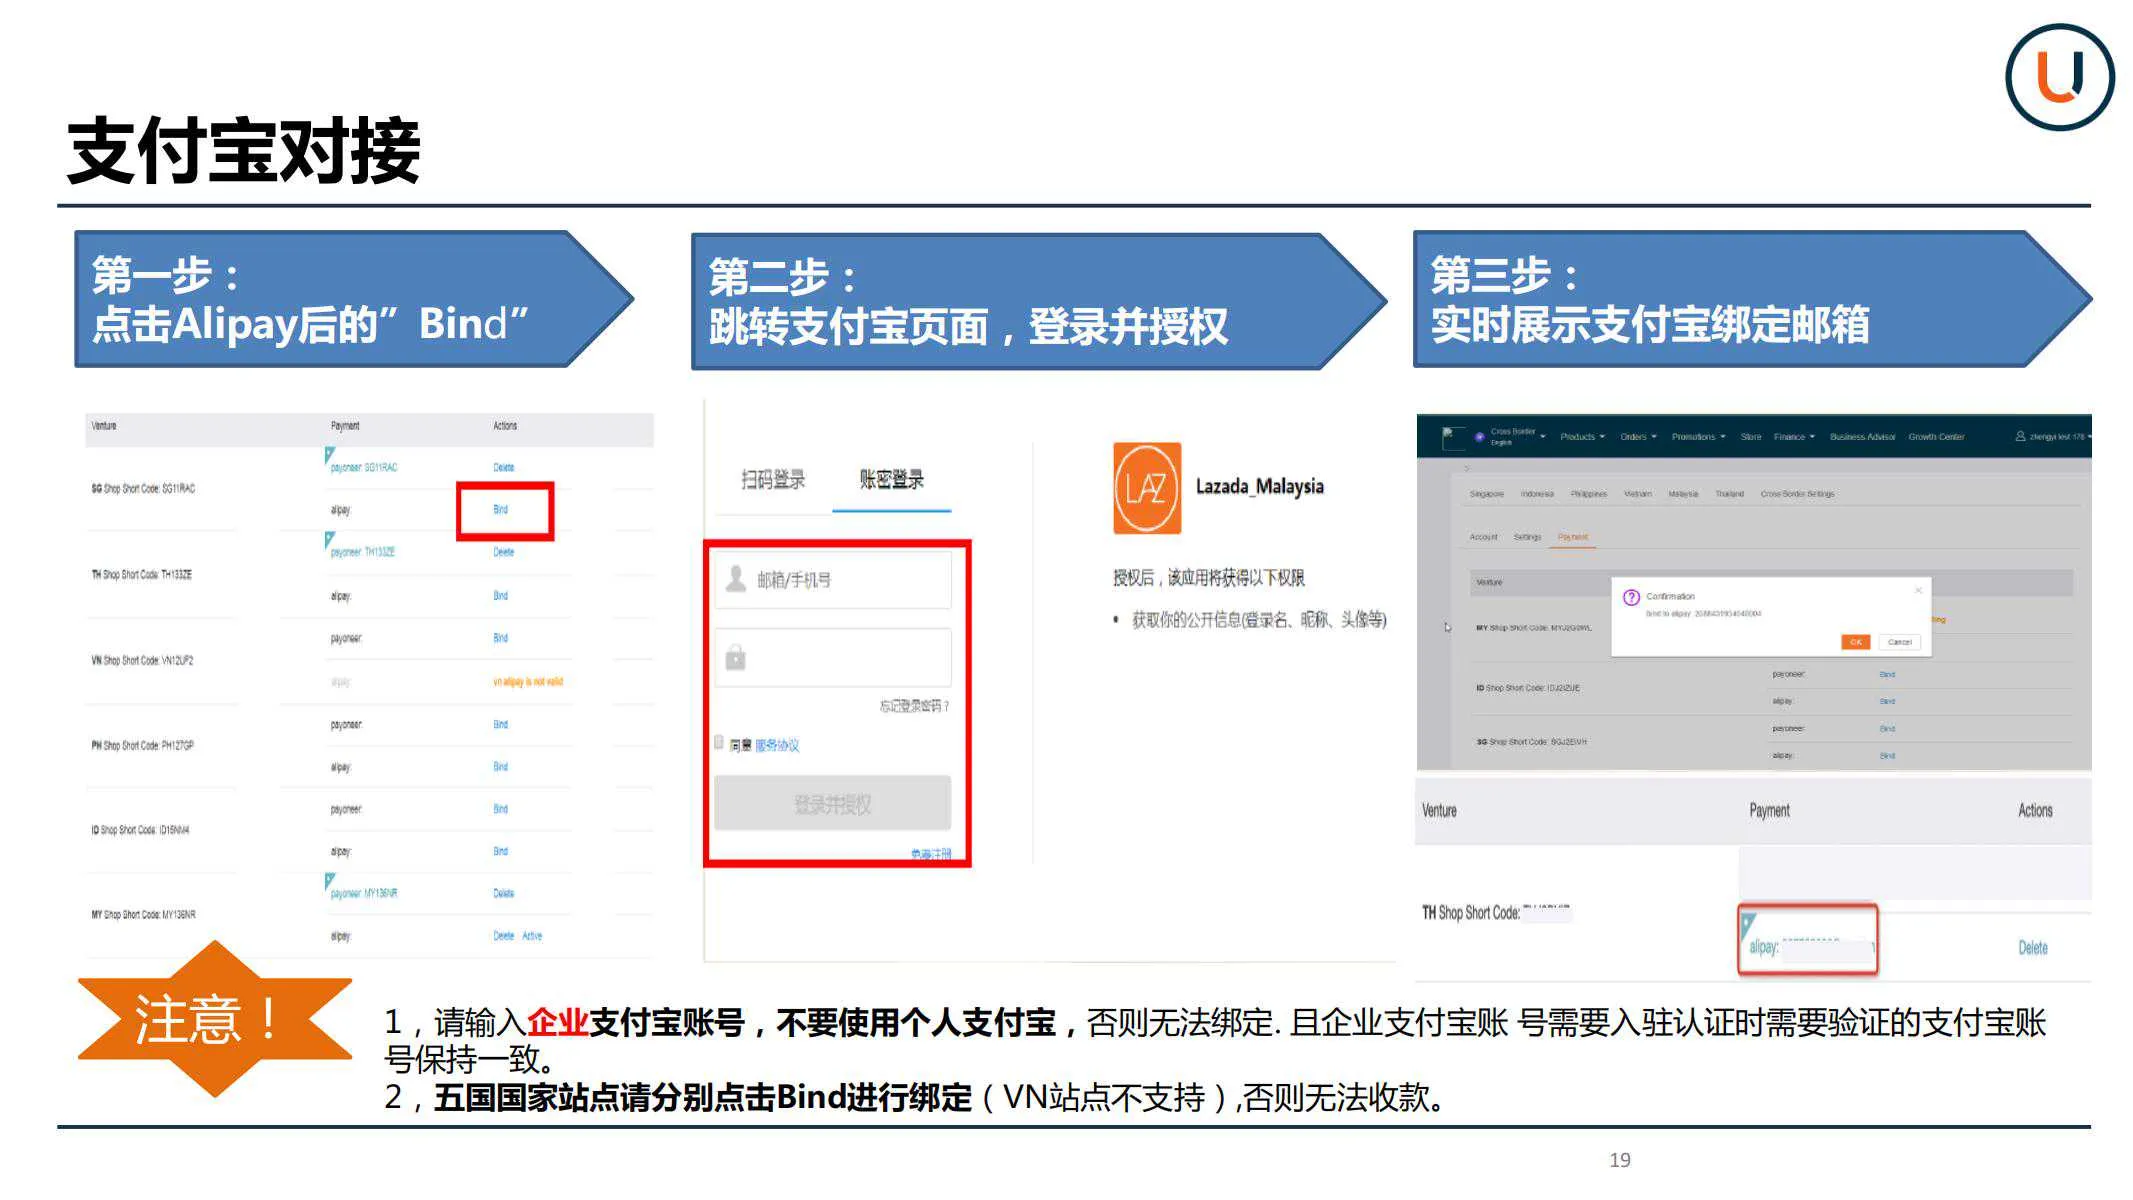2133x1200 pixels.
Task: Select the 账密登录 login tab
Action: [x=892, y=478]
